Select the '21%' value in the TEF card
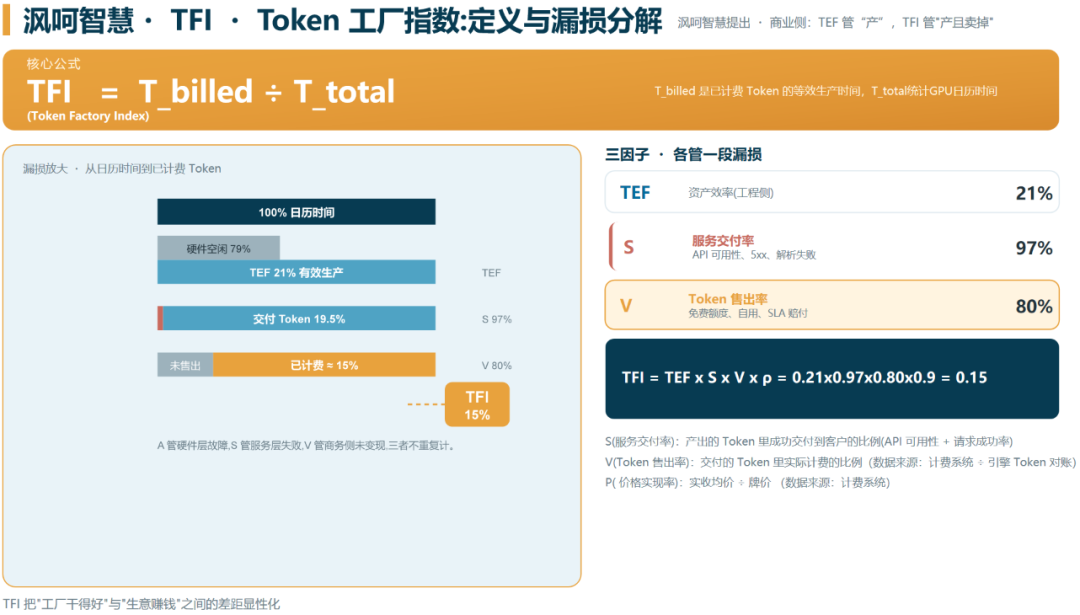The width and height of the screenshot is (1080, 615). (1034, 194)
